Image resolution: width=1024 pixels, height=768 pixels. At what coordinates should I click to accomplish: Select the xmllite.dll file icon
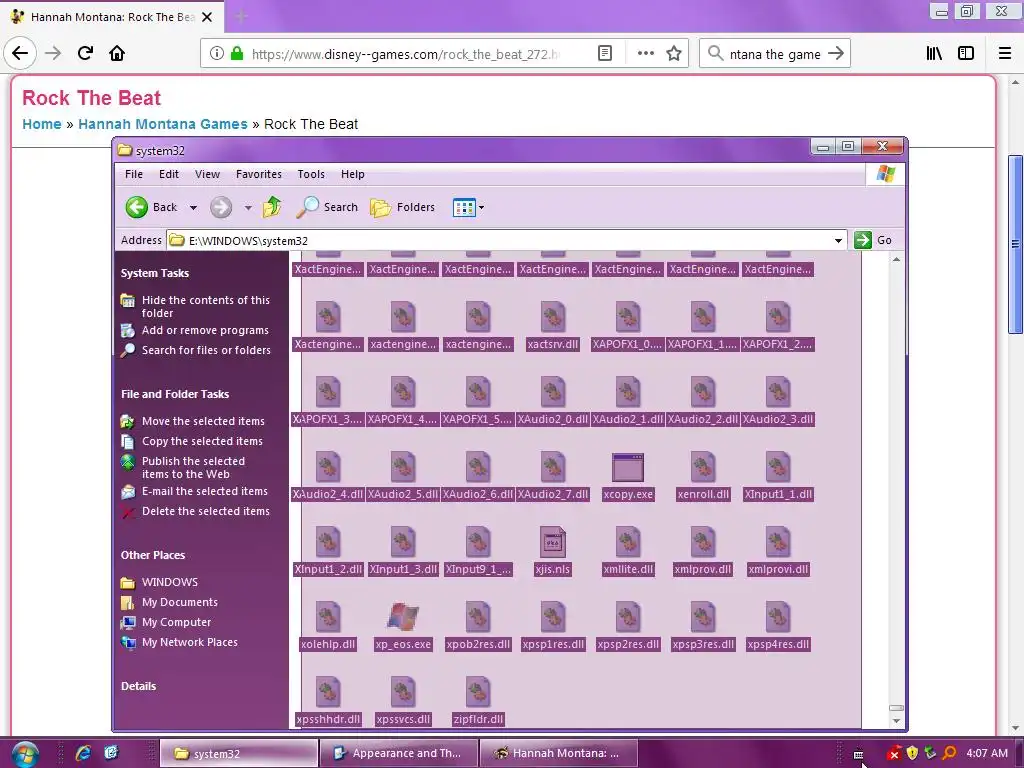pos(628,542)
